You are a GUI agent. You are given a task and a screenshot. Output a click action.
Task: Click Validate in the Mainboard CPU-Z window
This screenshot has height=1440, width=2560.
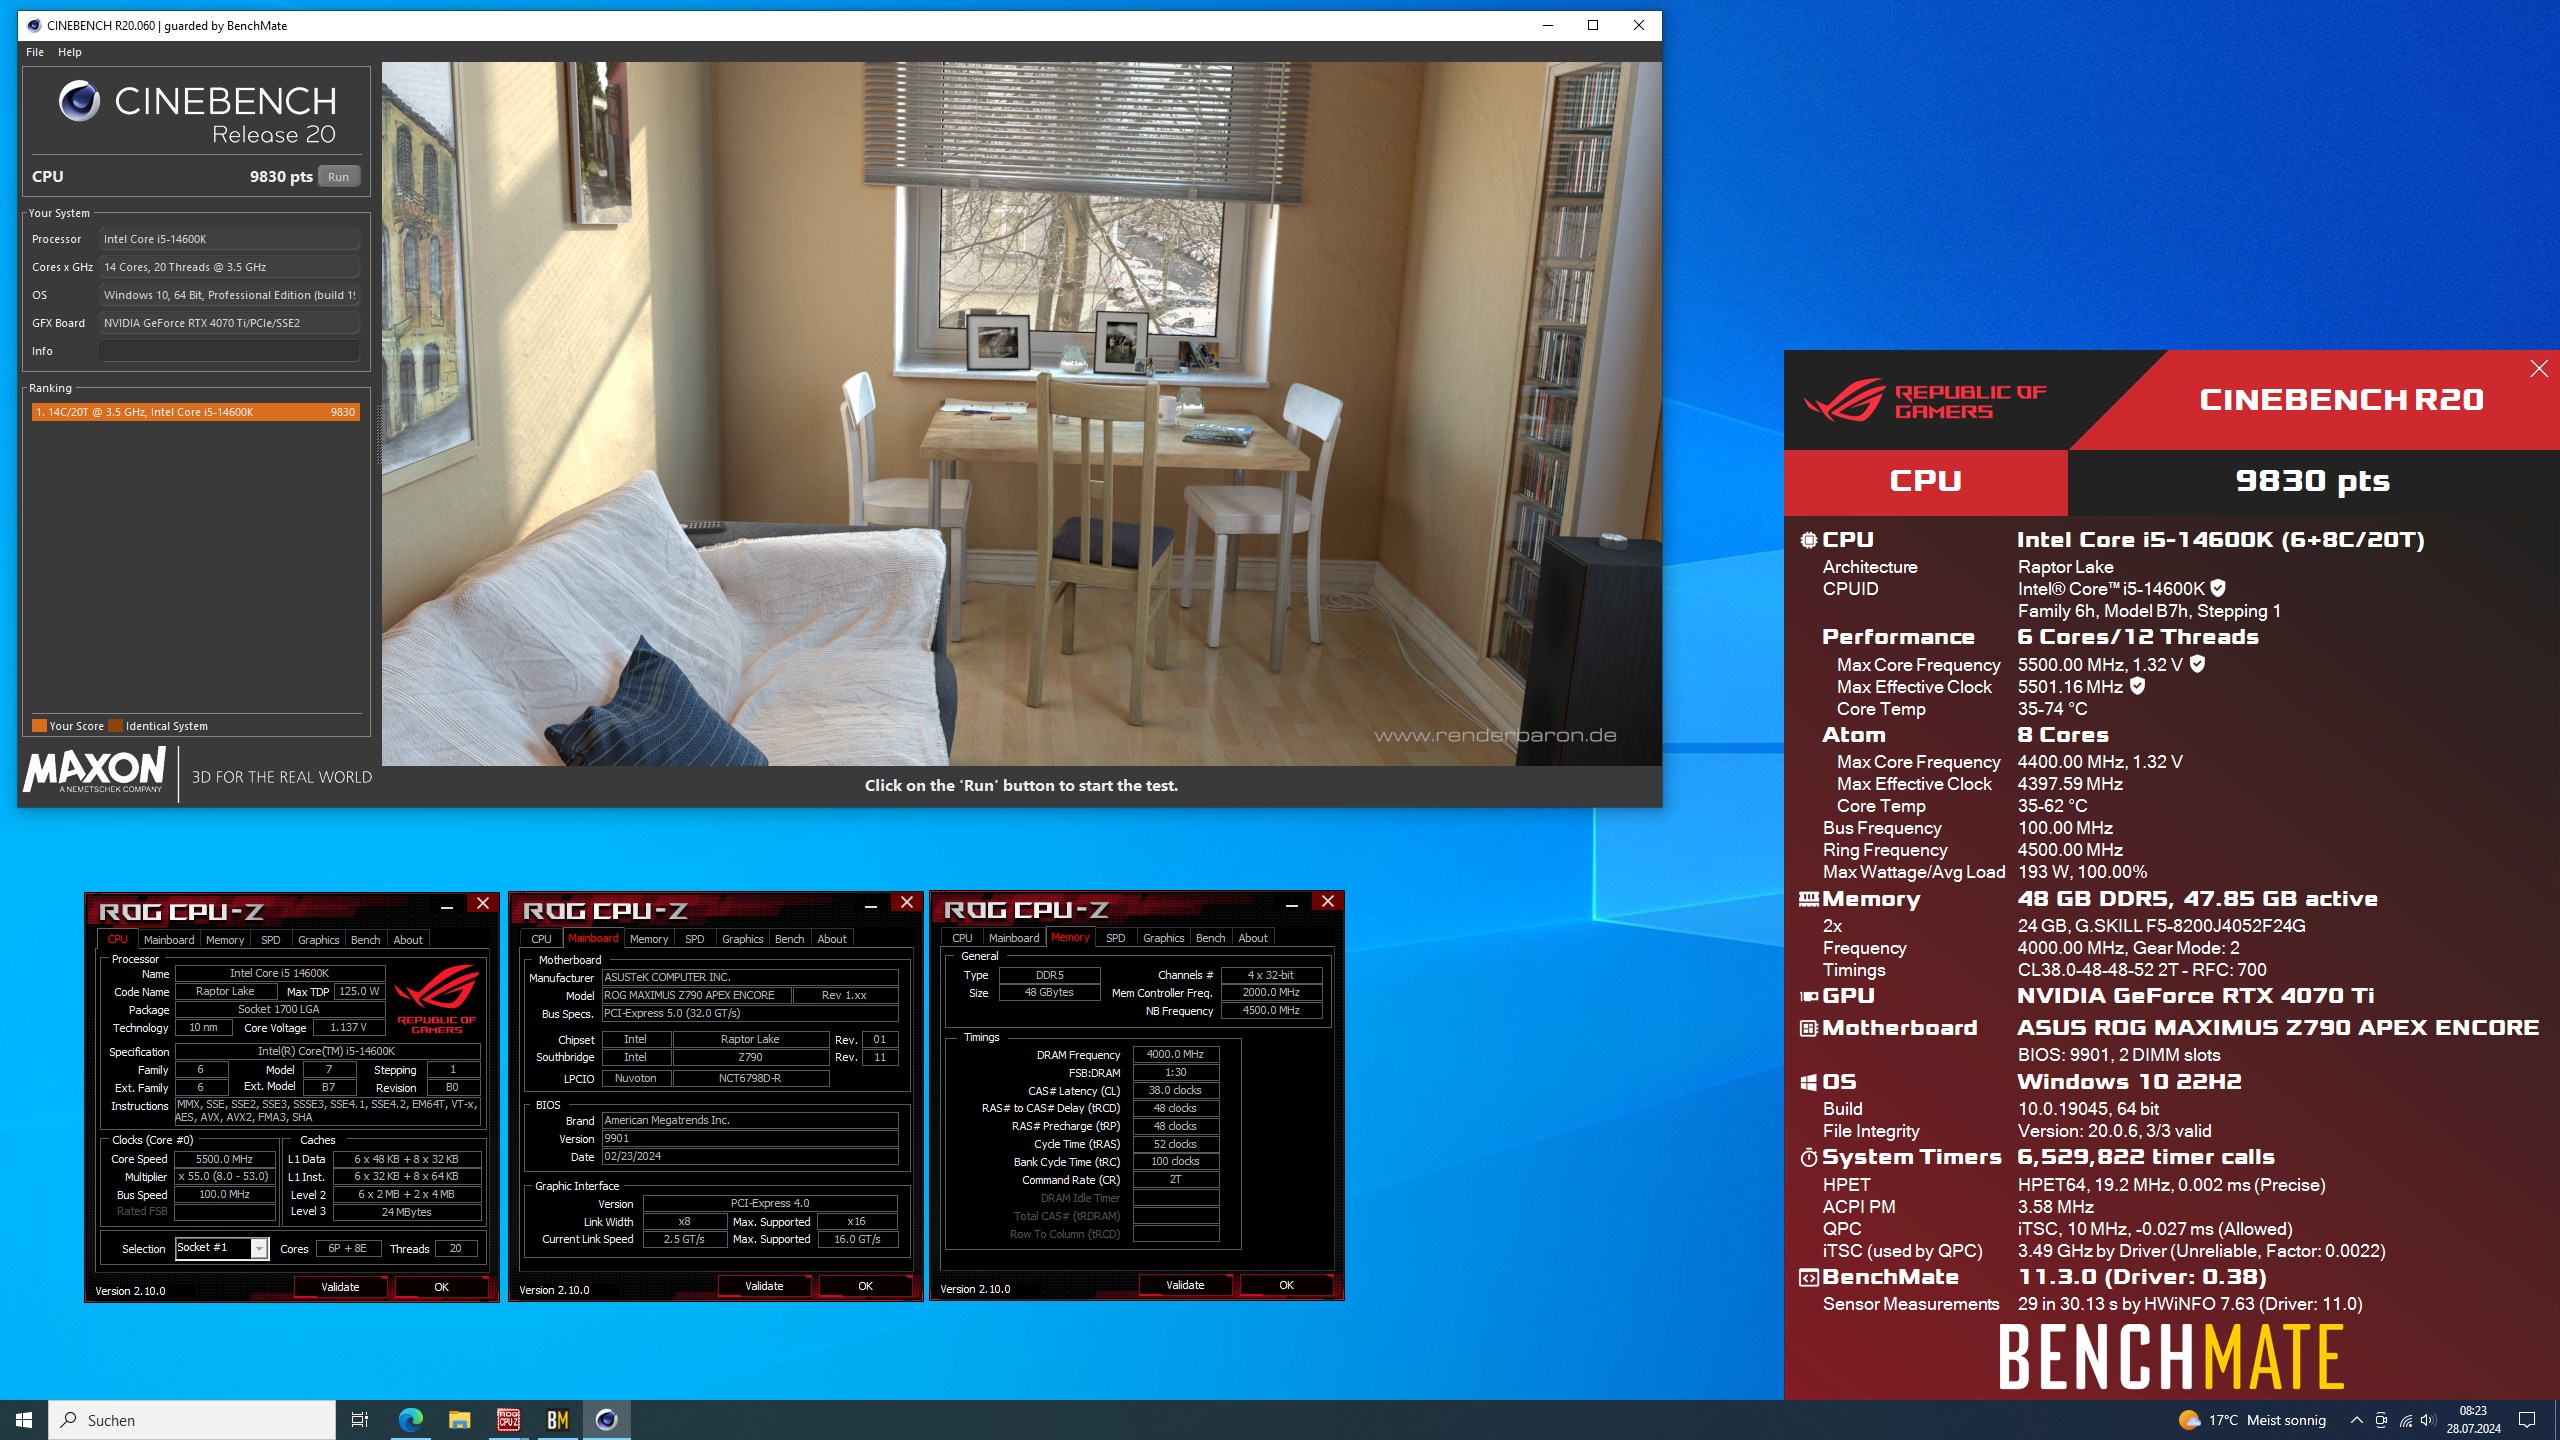(x=764, y=1286)
